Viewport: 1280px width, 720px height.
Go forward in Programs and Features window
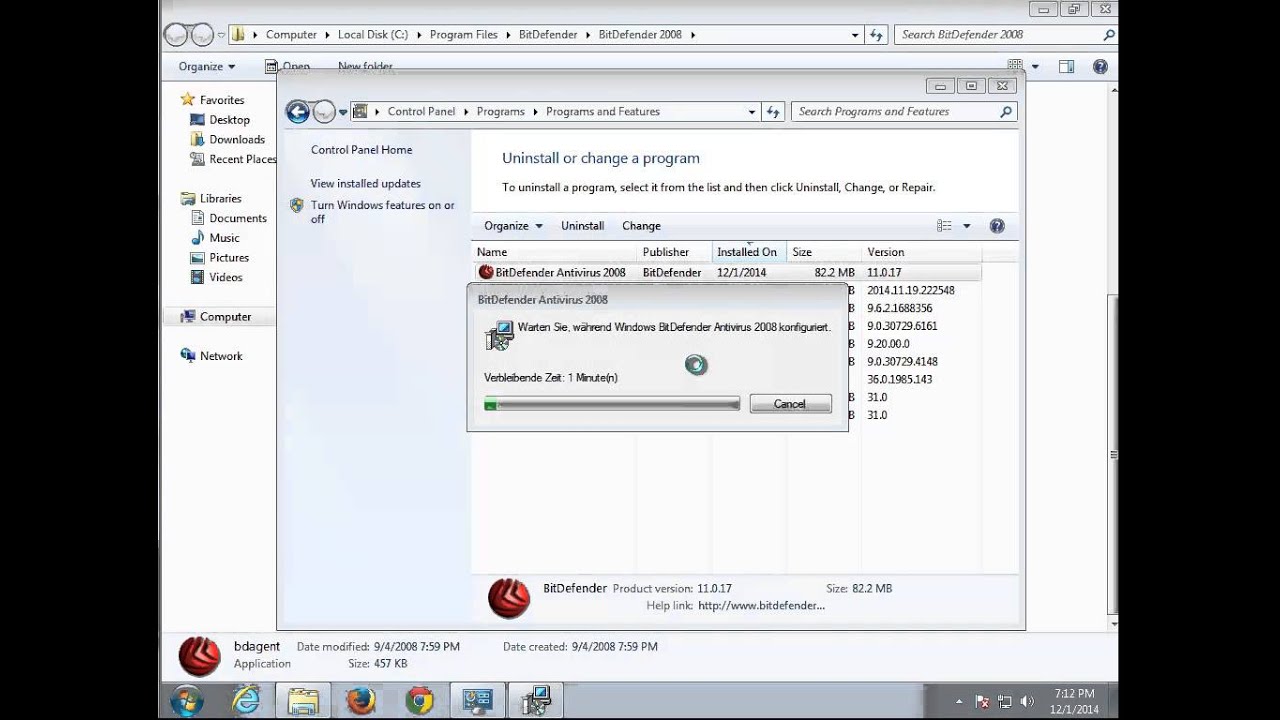pos(323,112)
